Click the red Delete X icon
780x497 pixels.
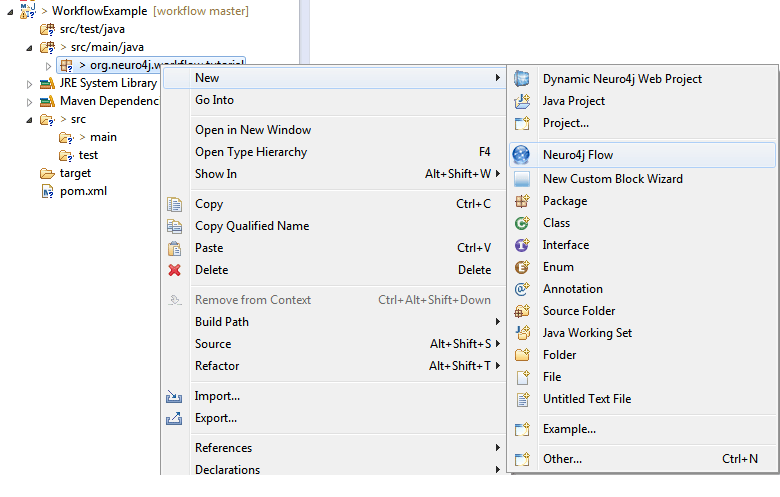pos(175,270)
